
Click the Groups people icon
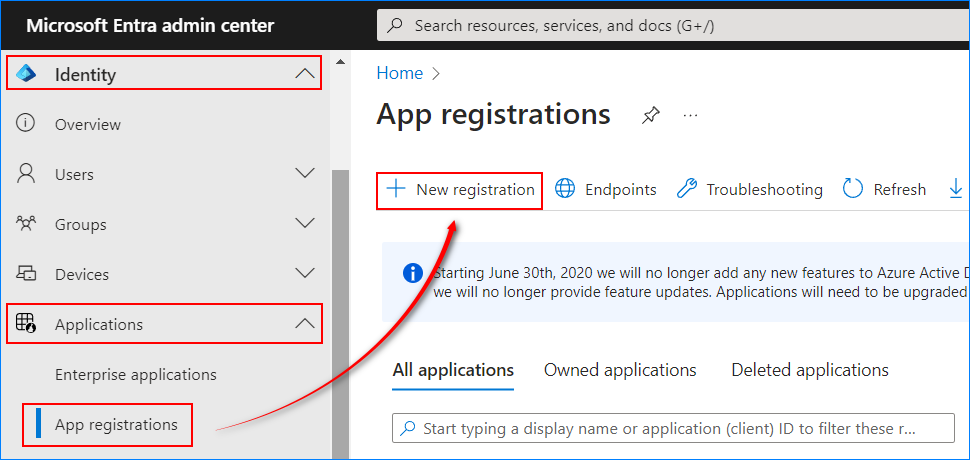(x=26, y=224)
